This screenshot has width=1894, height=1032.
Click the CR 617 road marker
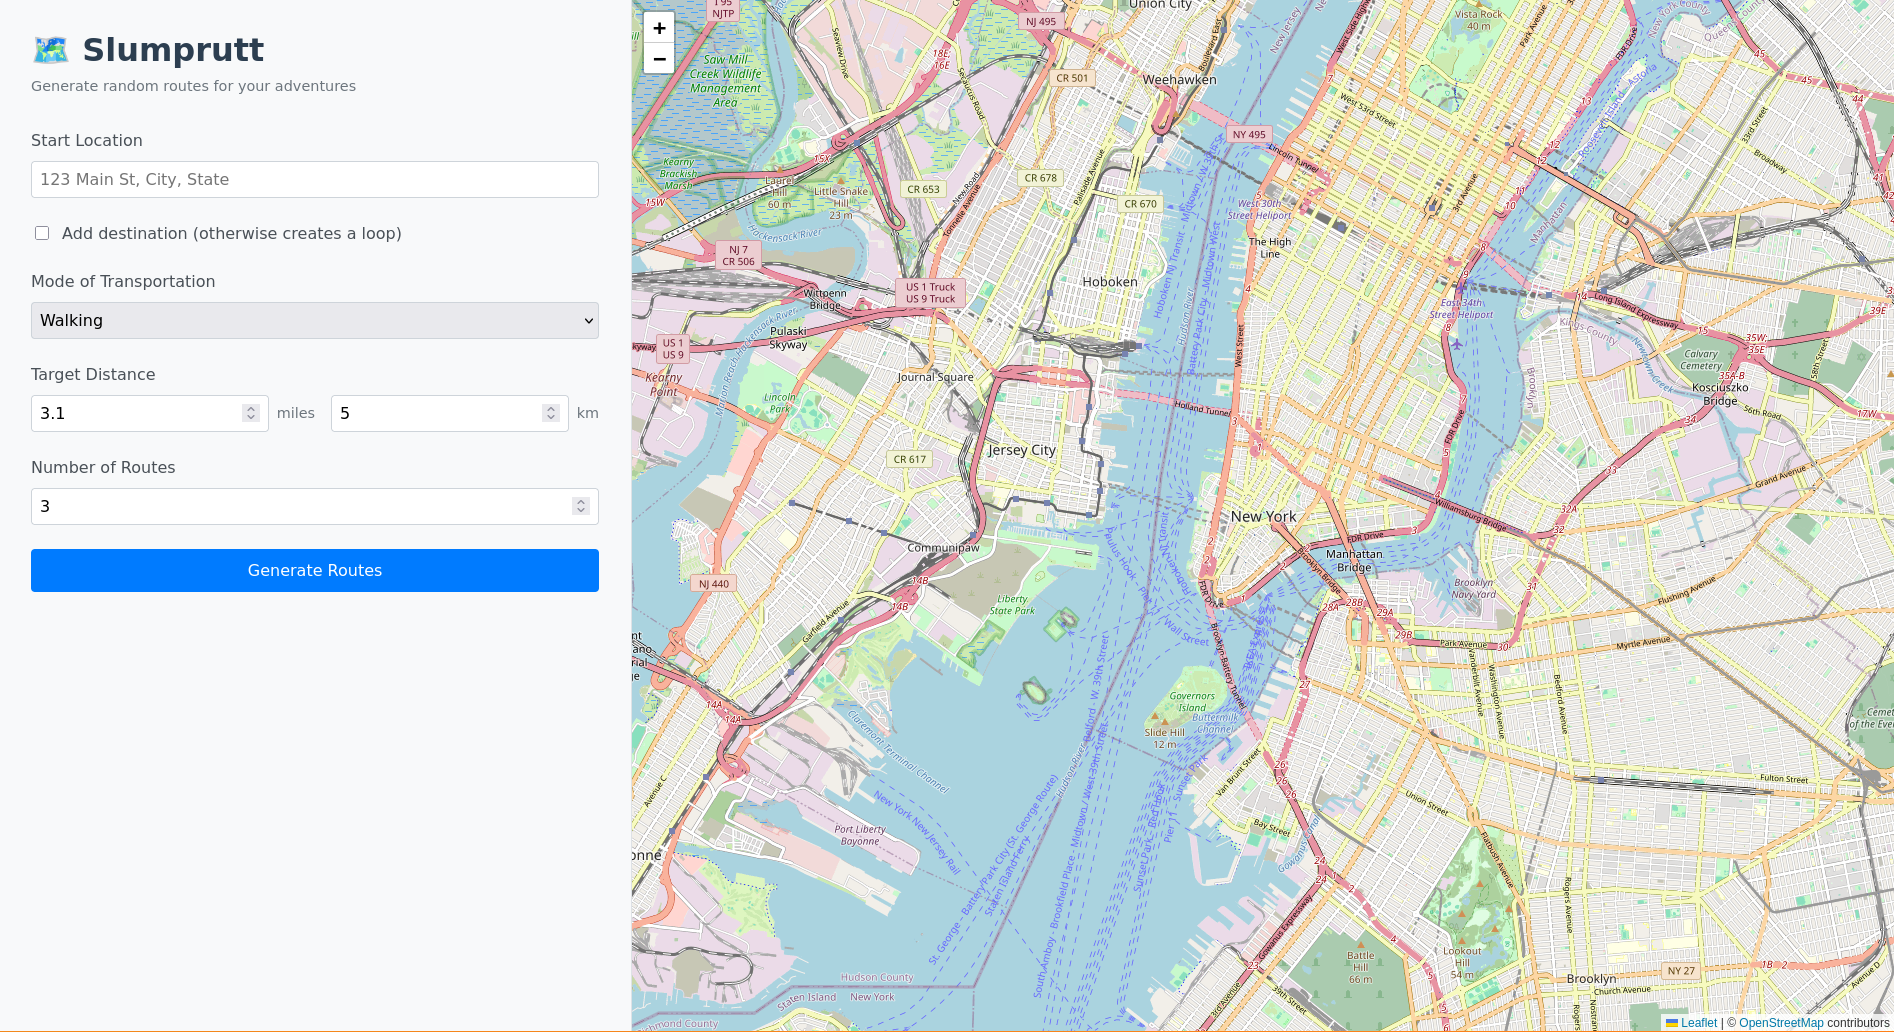coord(909,460)
